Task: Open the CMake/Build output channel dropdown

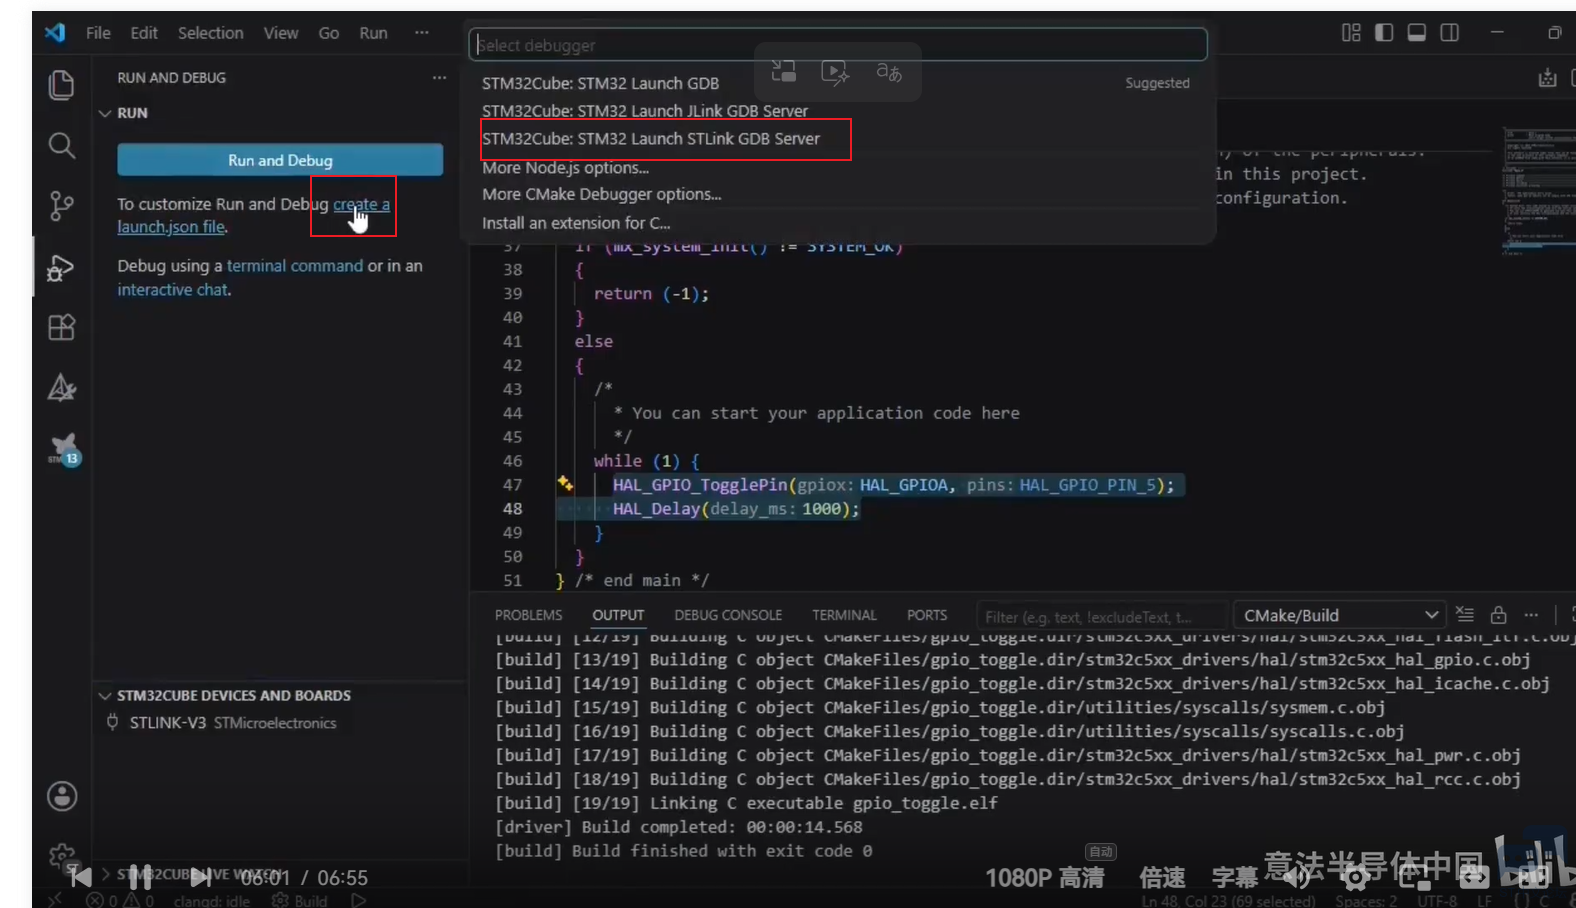Action: (x=1339, y=615)
